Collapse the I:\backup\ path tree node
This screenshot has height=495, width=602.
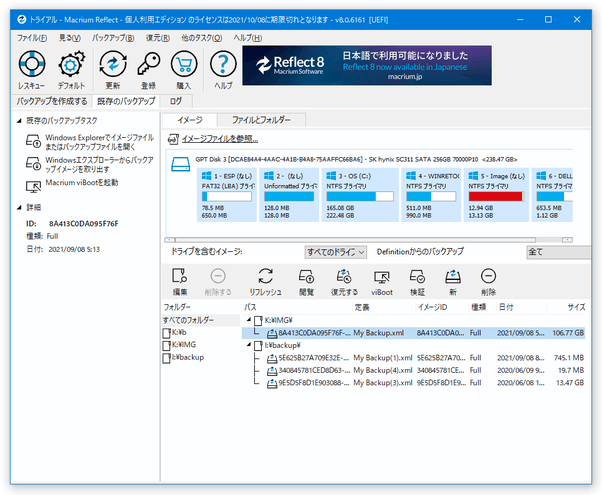point(249,345)
